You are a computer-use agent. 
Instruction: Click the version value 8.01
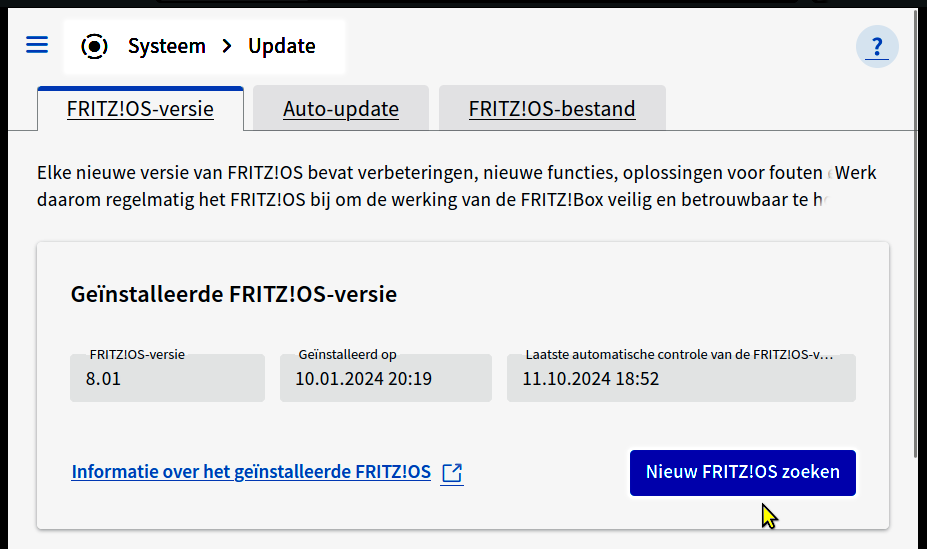click(x=103, y=379)
